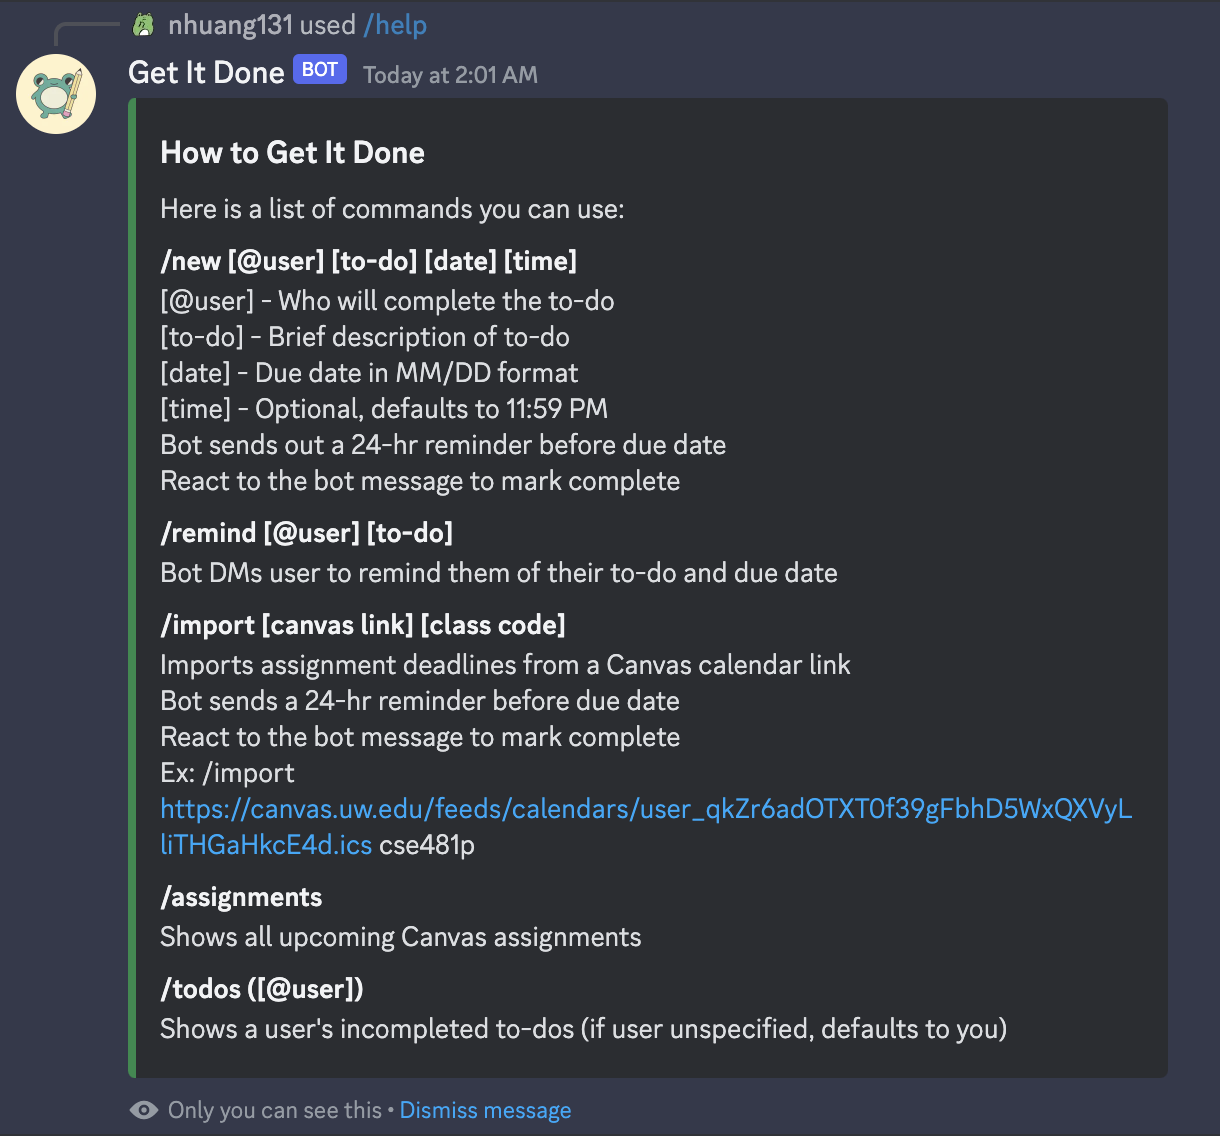Click nhuang131's small frog avatar

click(144, 25)
